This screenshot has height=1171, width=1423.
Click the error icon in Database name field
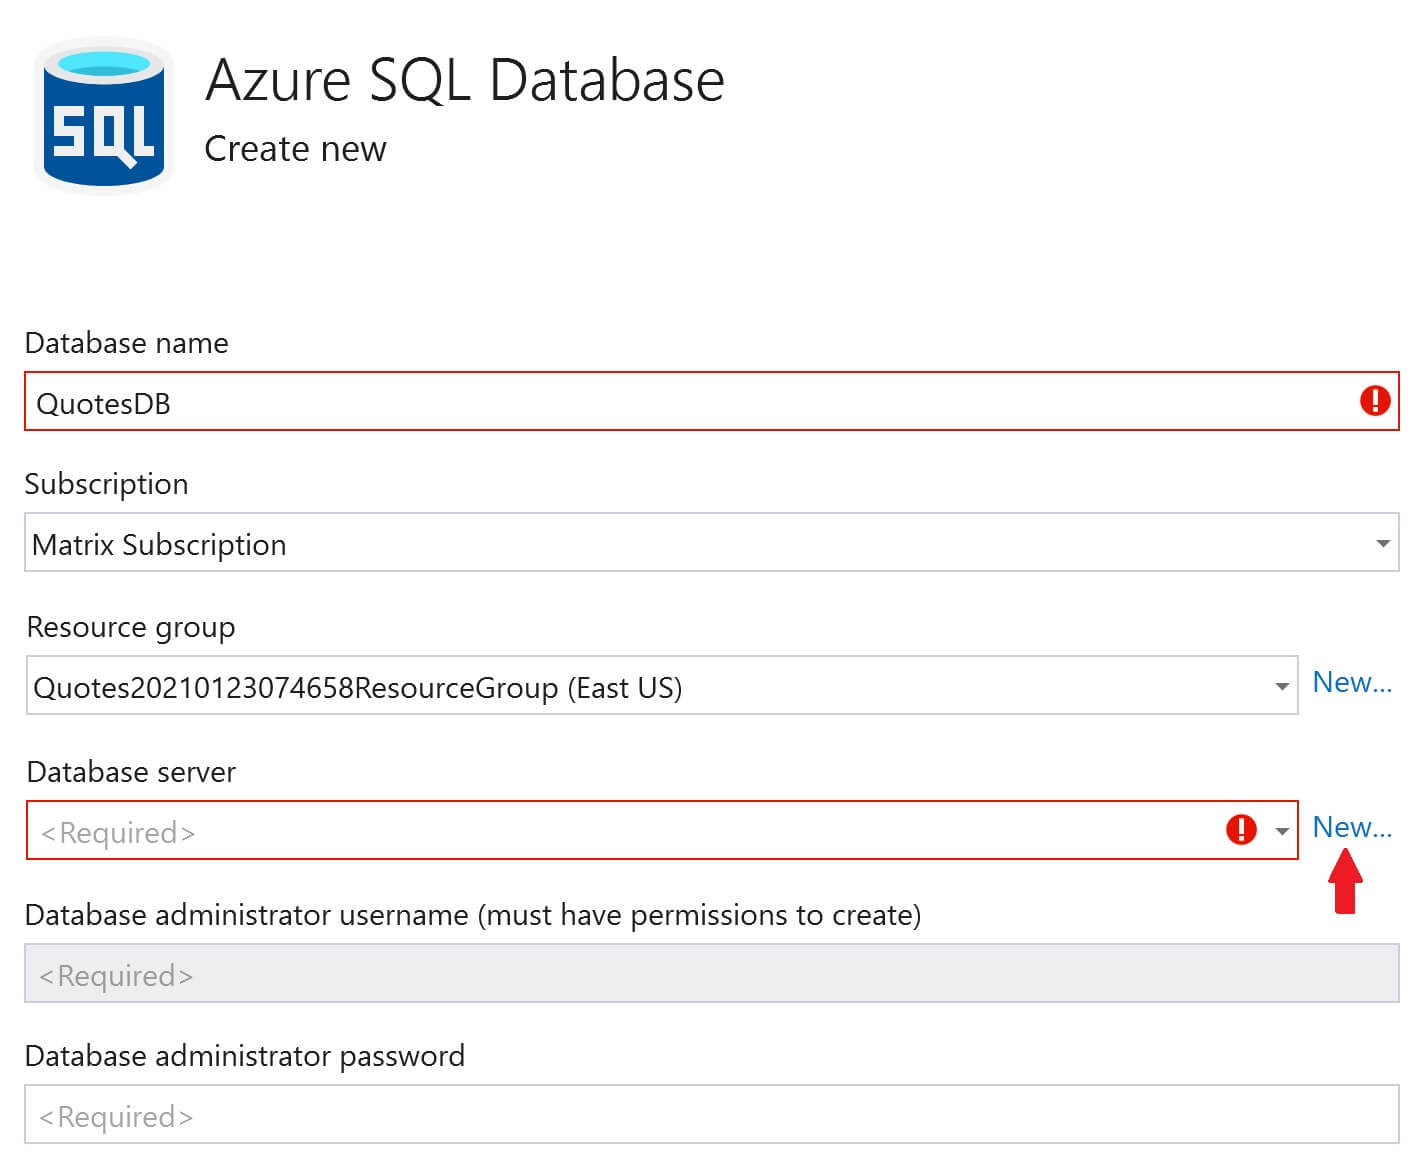[1375, 401]
